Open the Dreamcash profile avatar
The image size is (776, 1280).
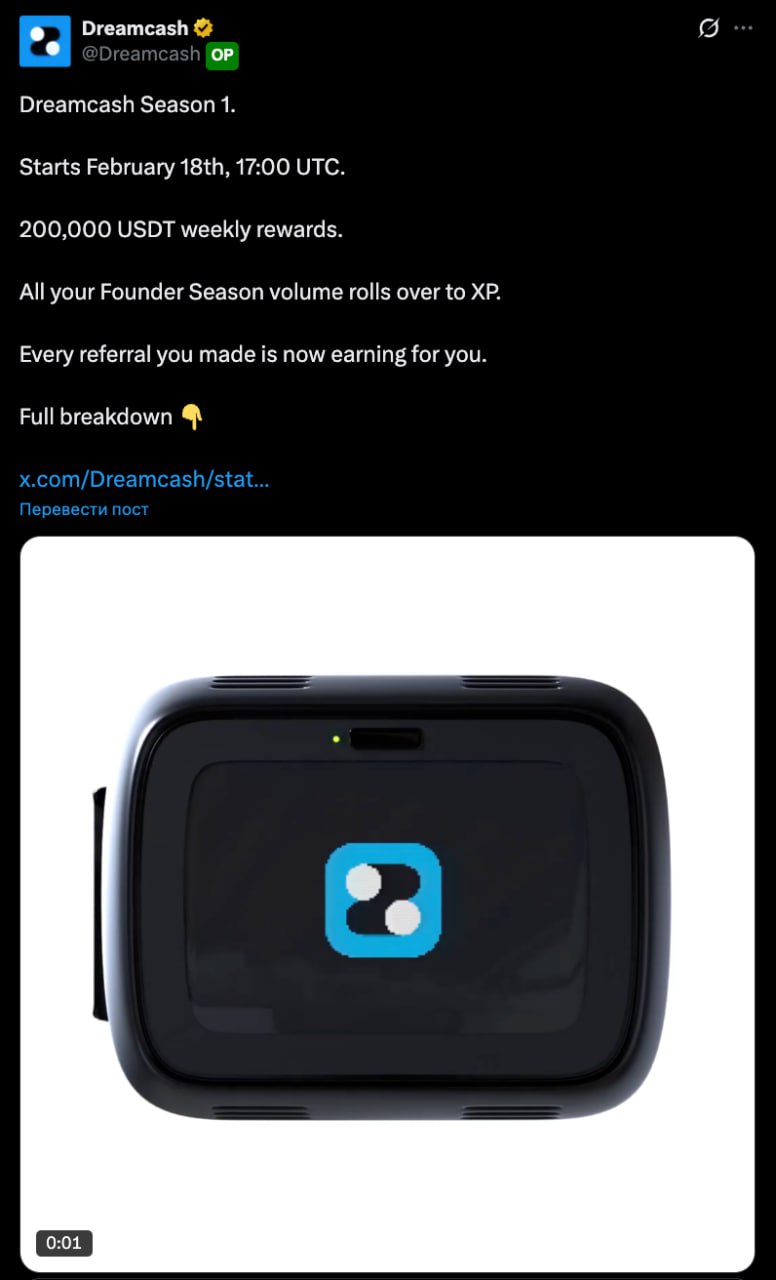(x=45, y=41)
